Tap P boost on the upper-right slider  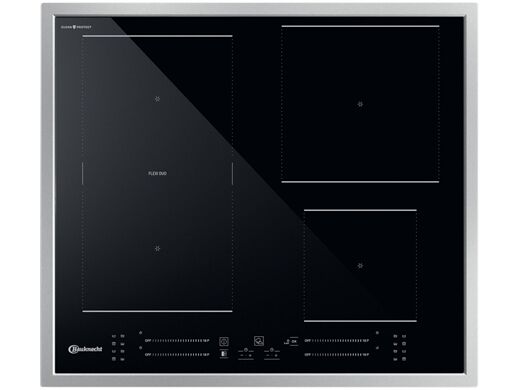coord(368,341)
